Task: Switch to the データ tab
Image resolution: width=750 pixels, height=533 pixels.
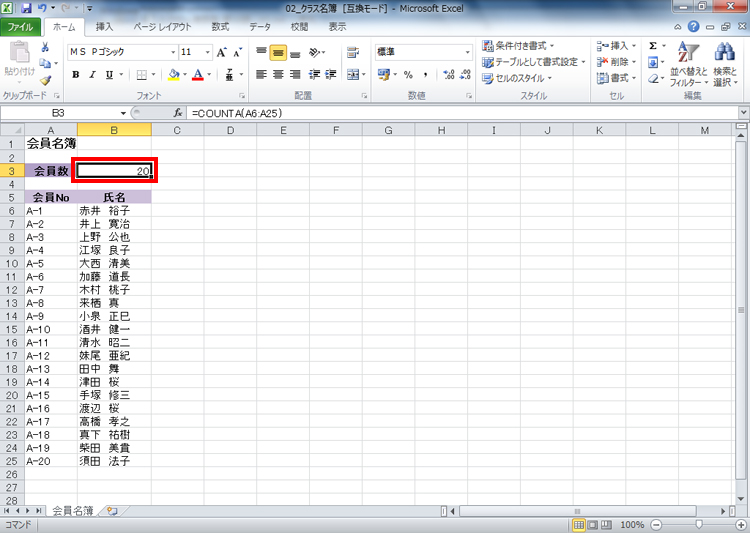Action: point(260,27)
